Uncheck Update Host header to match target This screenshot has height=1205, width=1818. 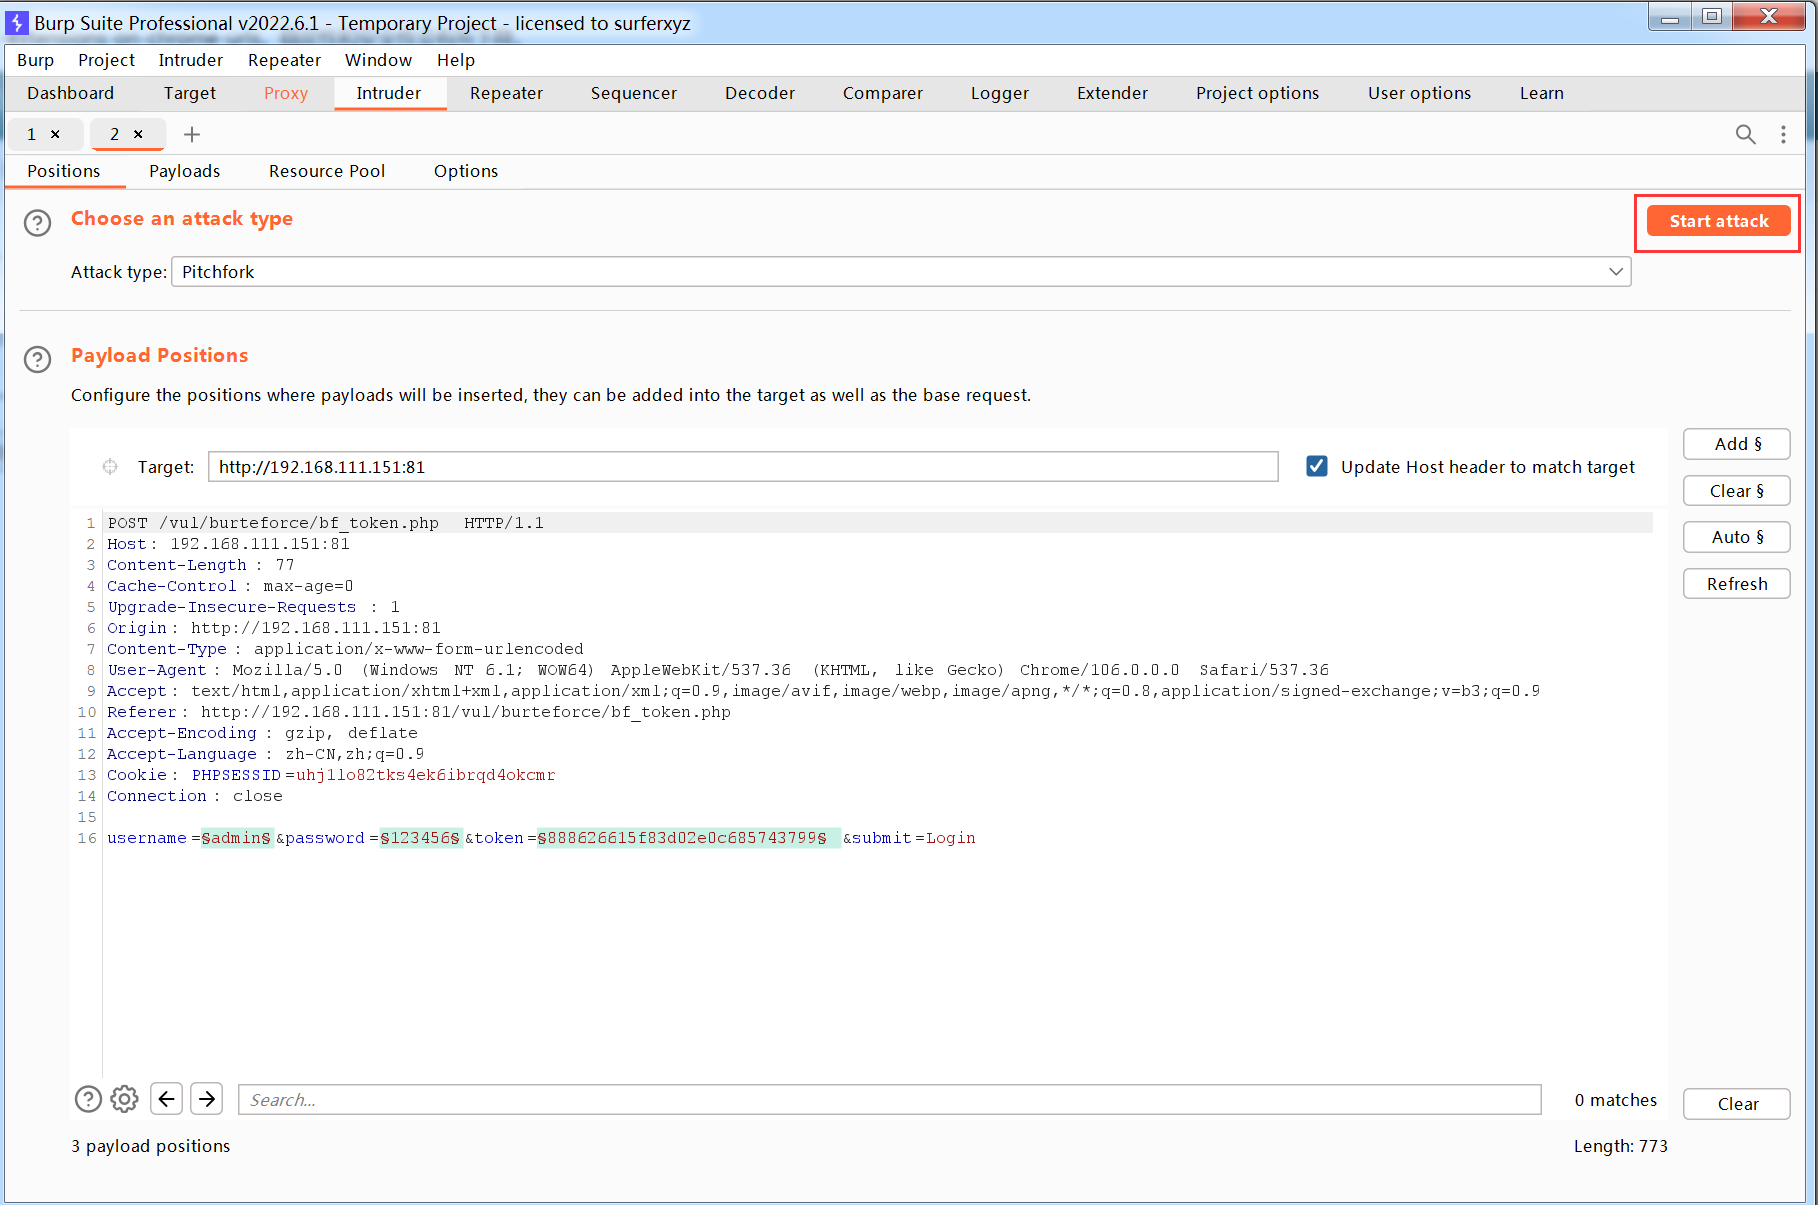(1317, 467)
